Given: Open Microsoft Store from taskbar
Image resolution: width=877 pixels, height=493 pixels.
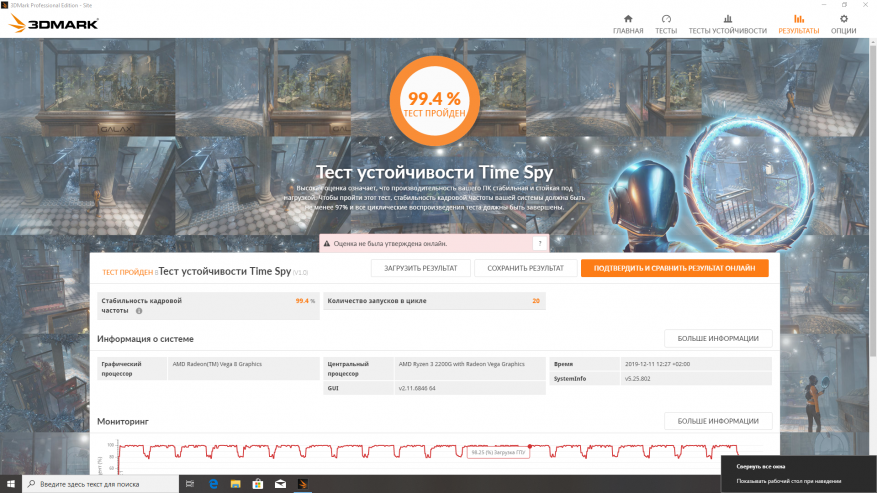Looking at the screenshot, I should pos(258,484).
